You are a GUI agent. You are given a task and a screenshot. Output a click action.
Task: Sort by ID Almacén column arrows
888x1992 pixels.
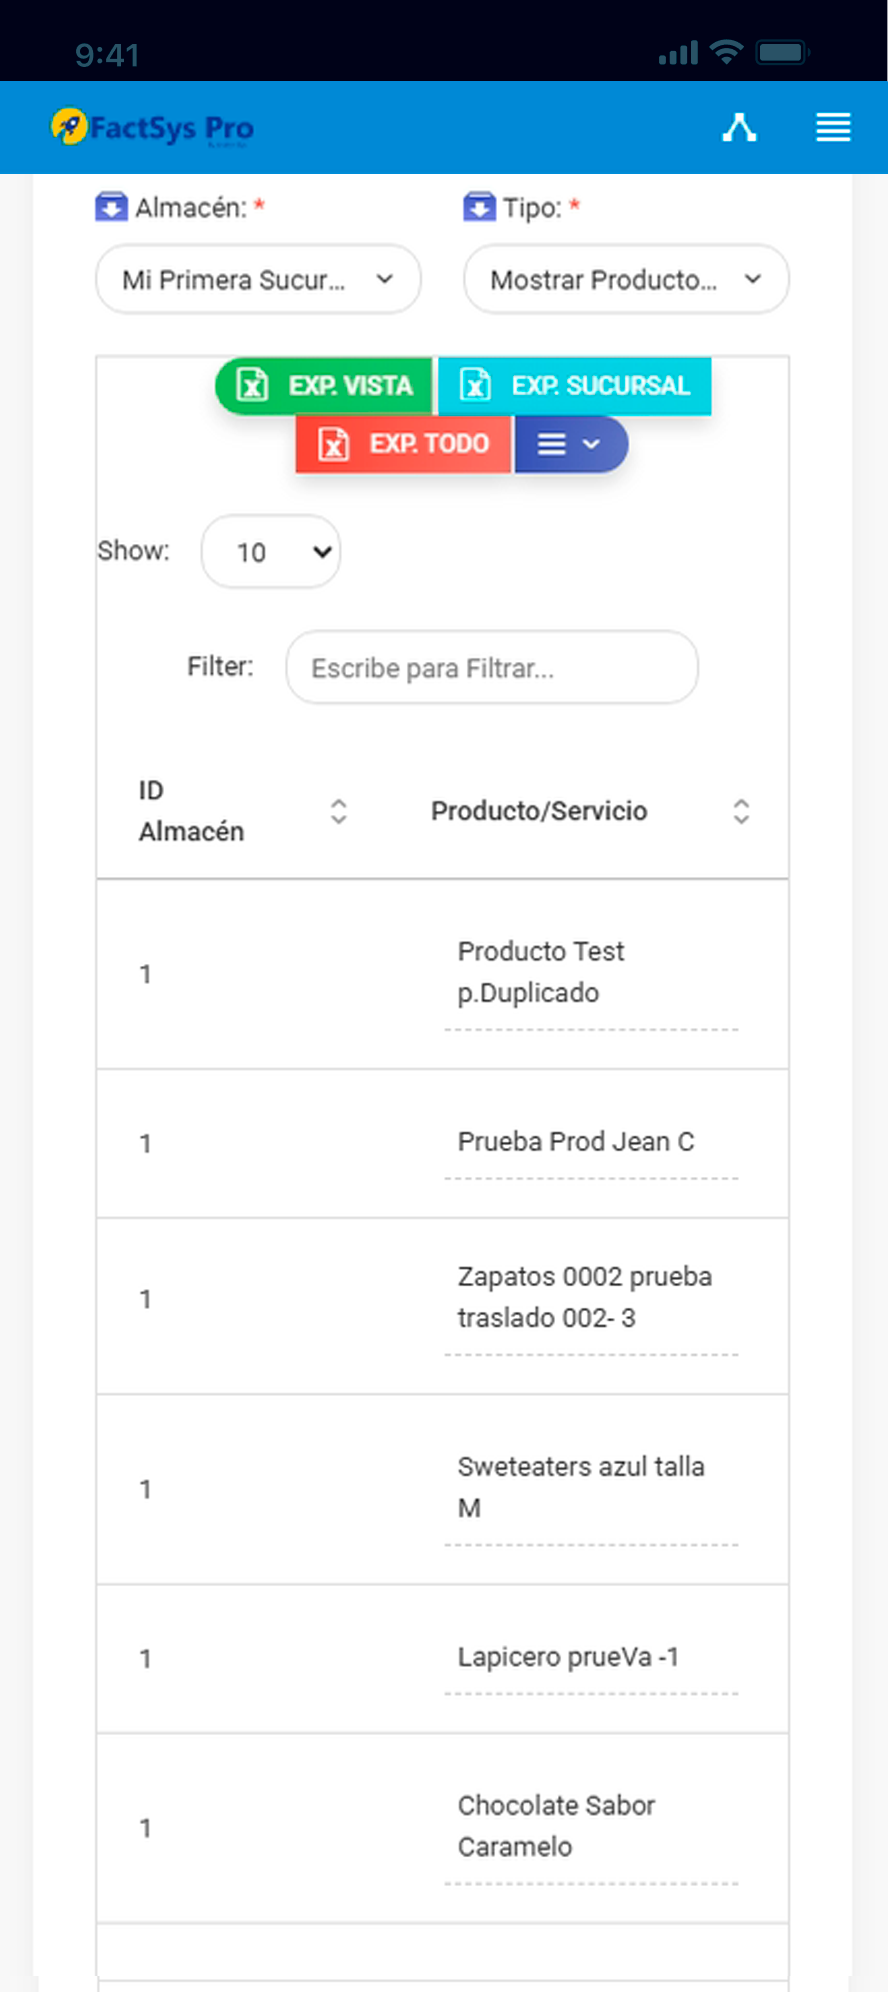click(x=339, y=811)
